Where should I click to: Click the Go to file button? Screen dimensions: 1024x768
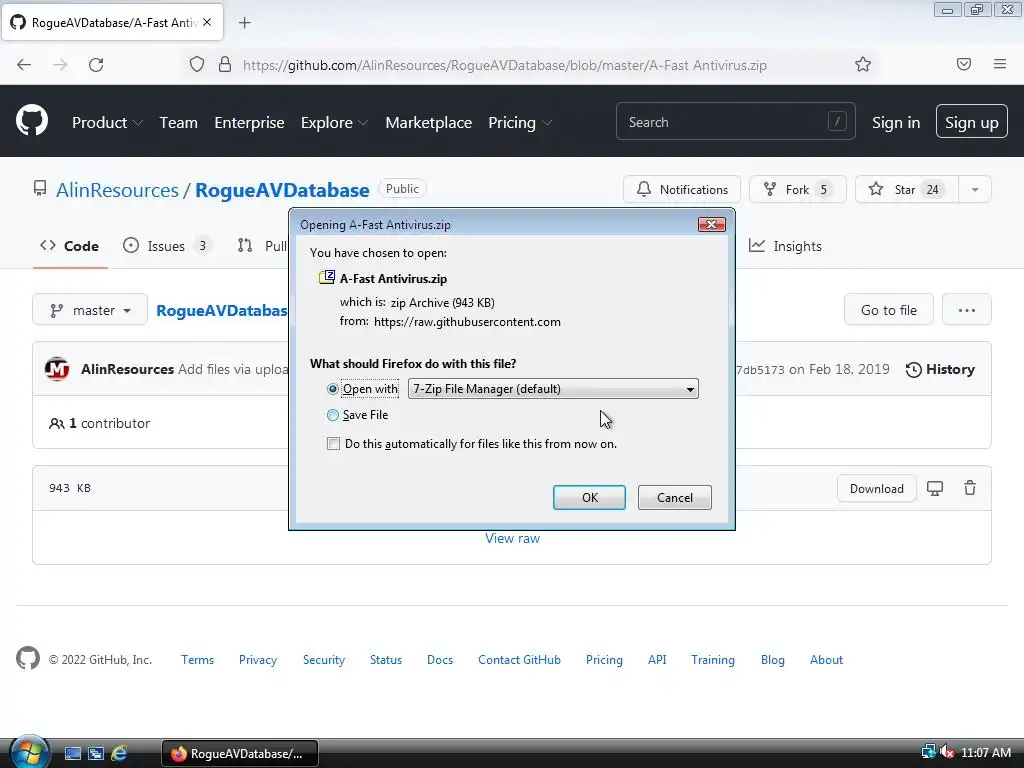(888, 310)
